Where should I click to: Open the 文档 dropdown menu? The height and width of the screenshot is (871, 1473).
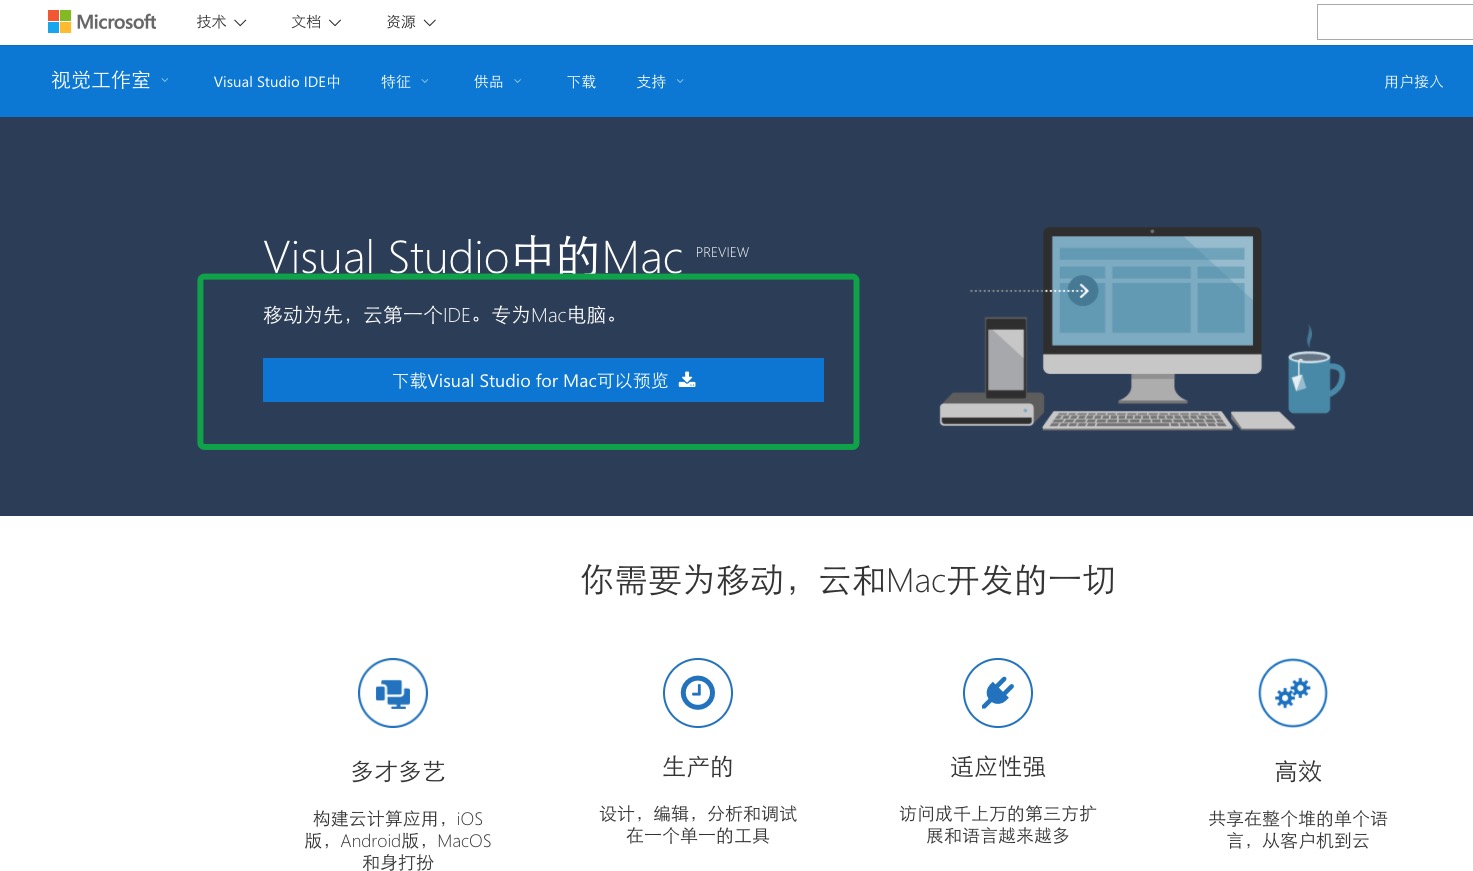316,22
